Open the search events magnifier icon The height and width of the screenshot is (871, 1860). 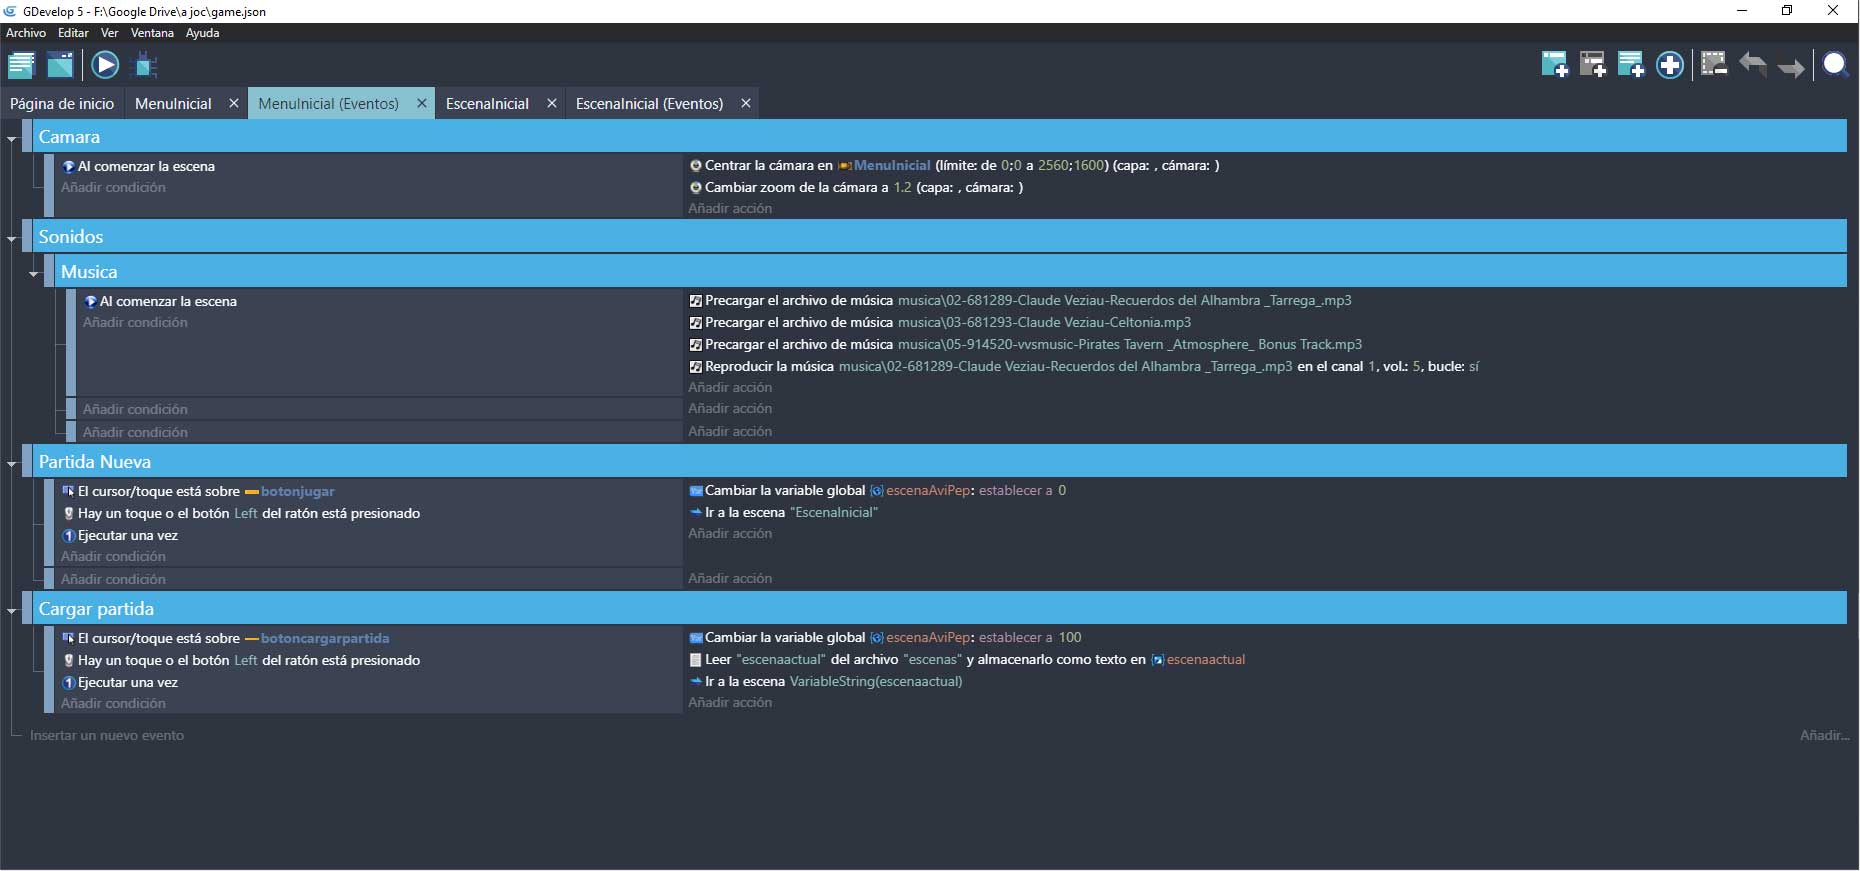click(1836, 66)
